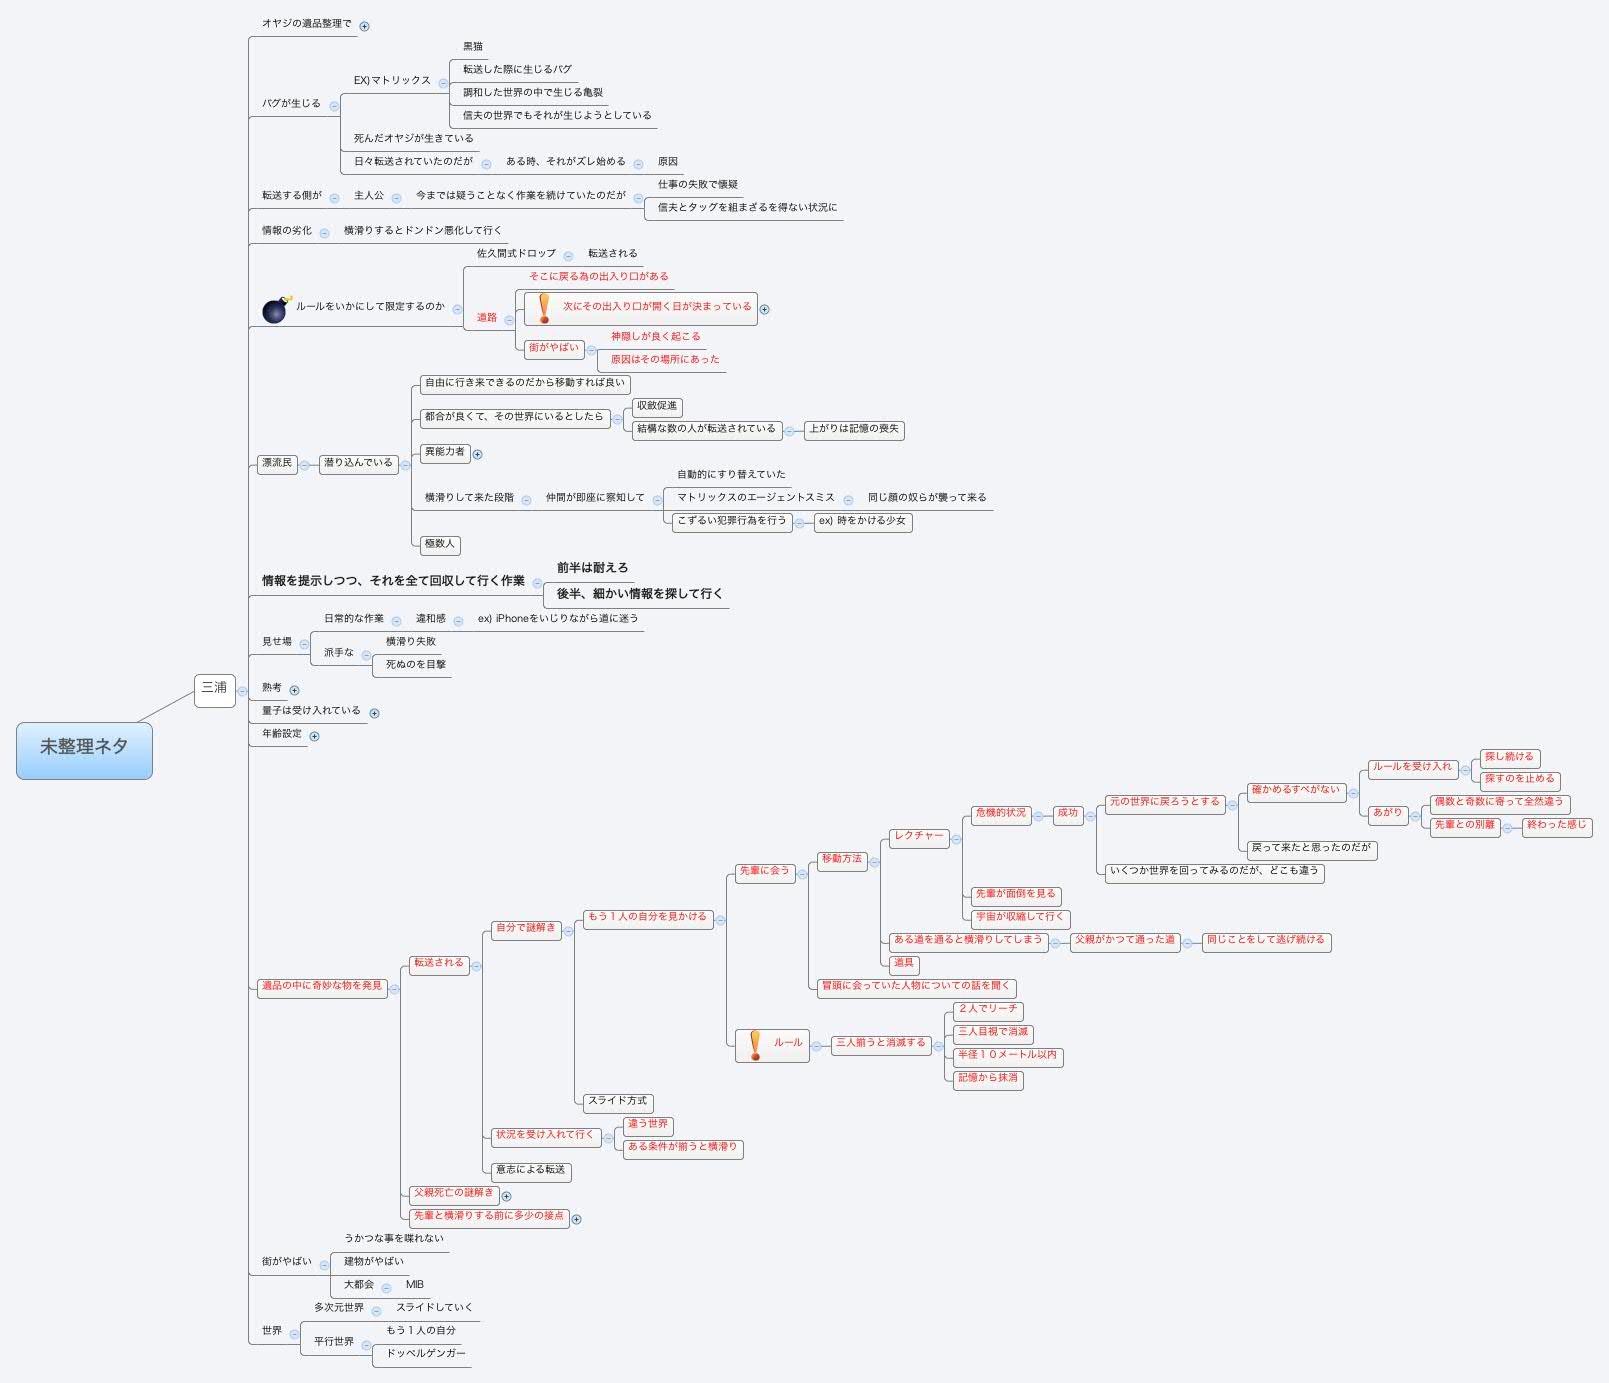Expand the 熟考 node via its plus button

pos(295,690)
